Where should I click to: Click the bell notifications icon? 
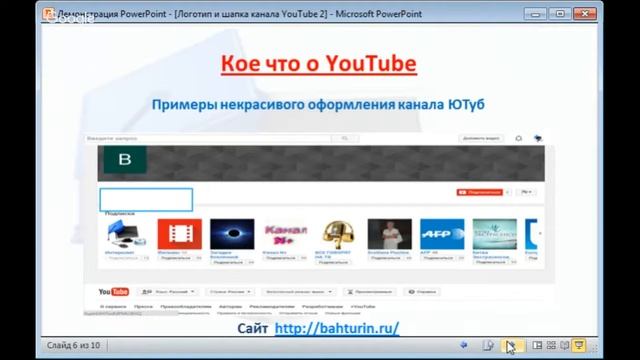point(518,138)
